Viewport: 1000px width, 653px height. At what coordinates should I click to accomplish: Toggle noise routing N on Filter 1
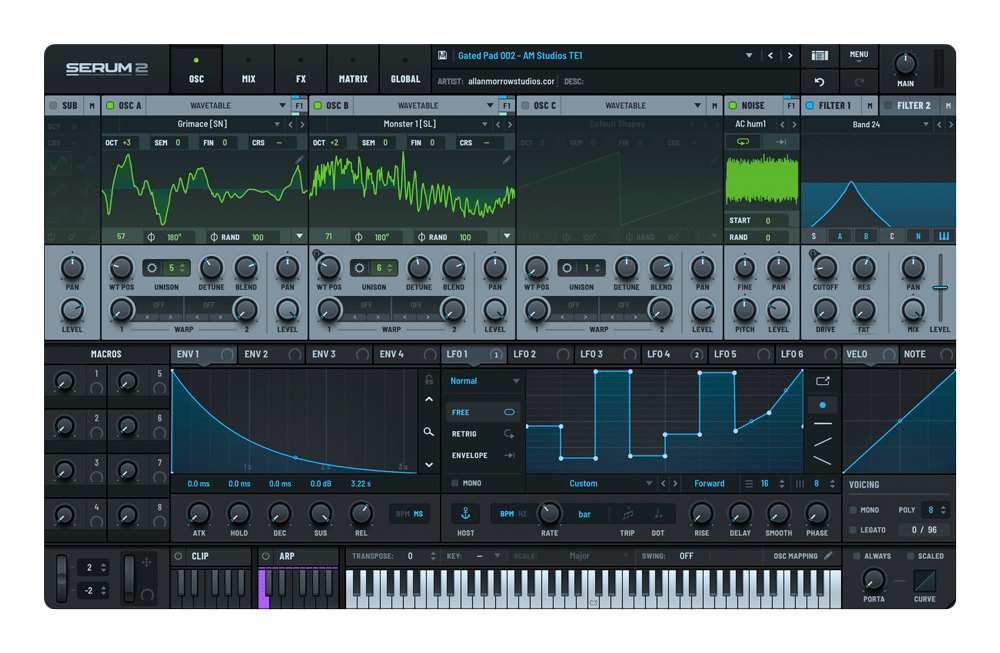918,236
